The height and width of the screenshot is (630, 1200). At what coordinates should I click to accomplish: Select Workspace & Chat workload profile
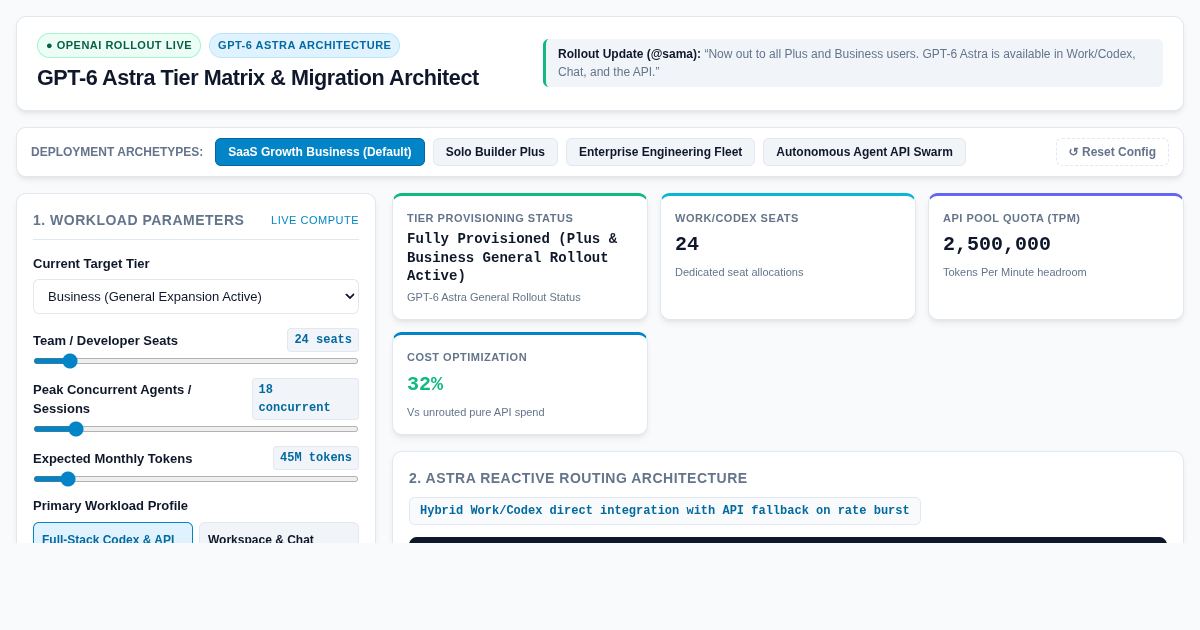[x=279, y=534]
